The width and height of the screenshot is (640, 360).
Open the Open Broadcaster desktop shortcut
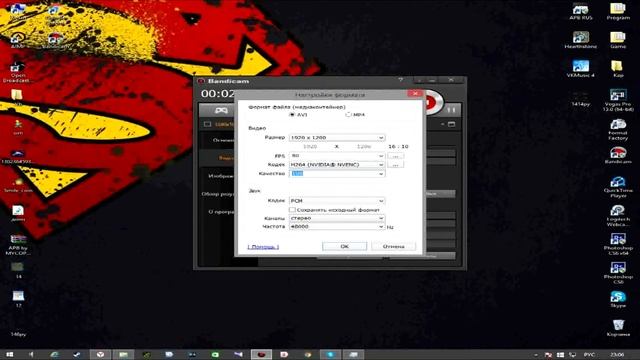point(18,73)
